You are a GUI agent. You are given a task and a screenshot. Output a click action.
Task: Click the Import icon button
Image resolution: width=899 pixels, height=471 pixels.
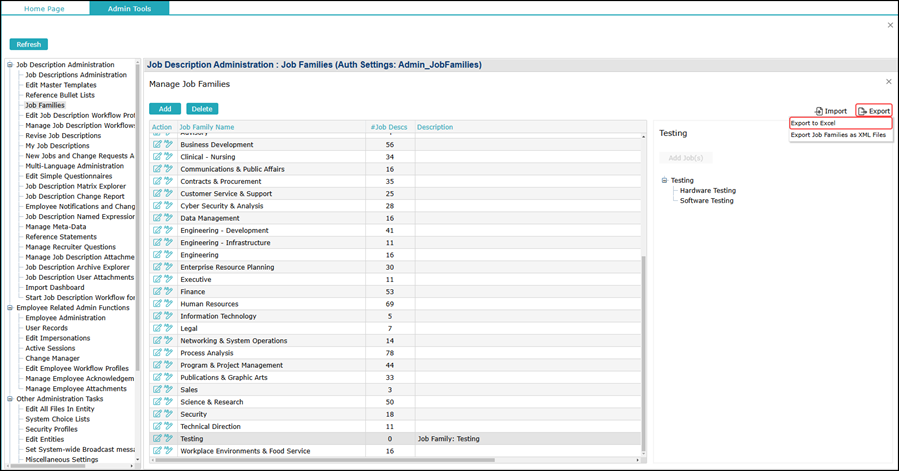click(831, 111)
